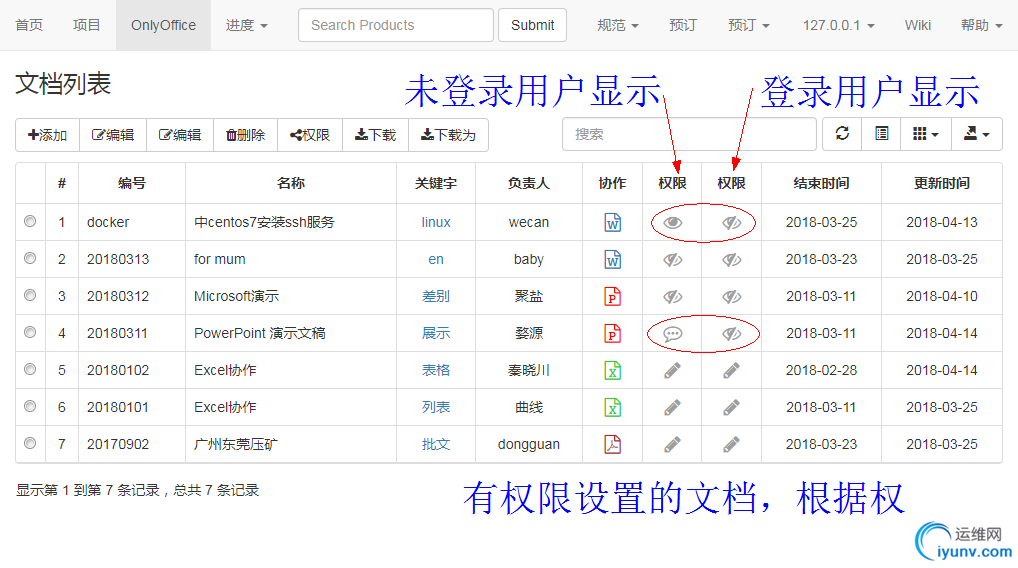The image size is (1018, 568).
Task: Click first pencil edit icon in row 20180101
Action: (x=673, y=407)
